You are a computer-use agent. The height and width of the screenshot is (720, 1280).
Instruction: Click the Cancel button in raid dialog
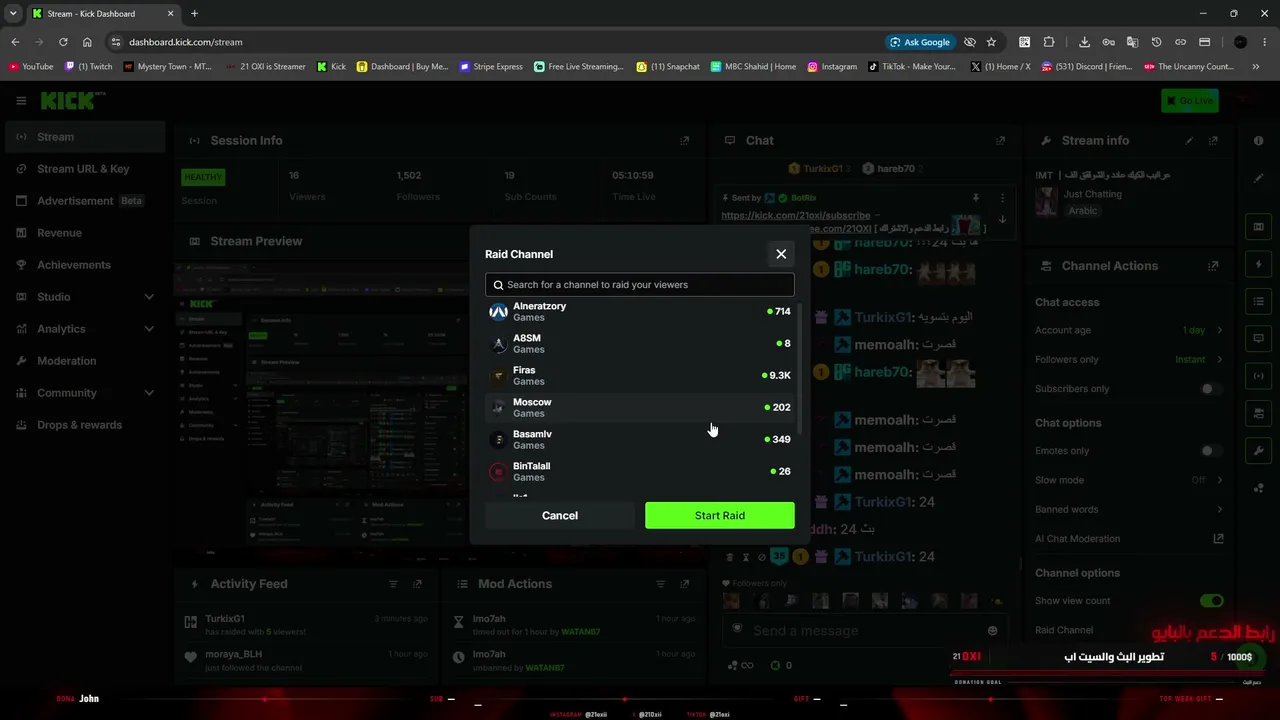560,516
